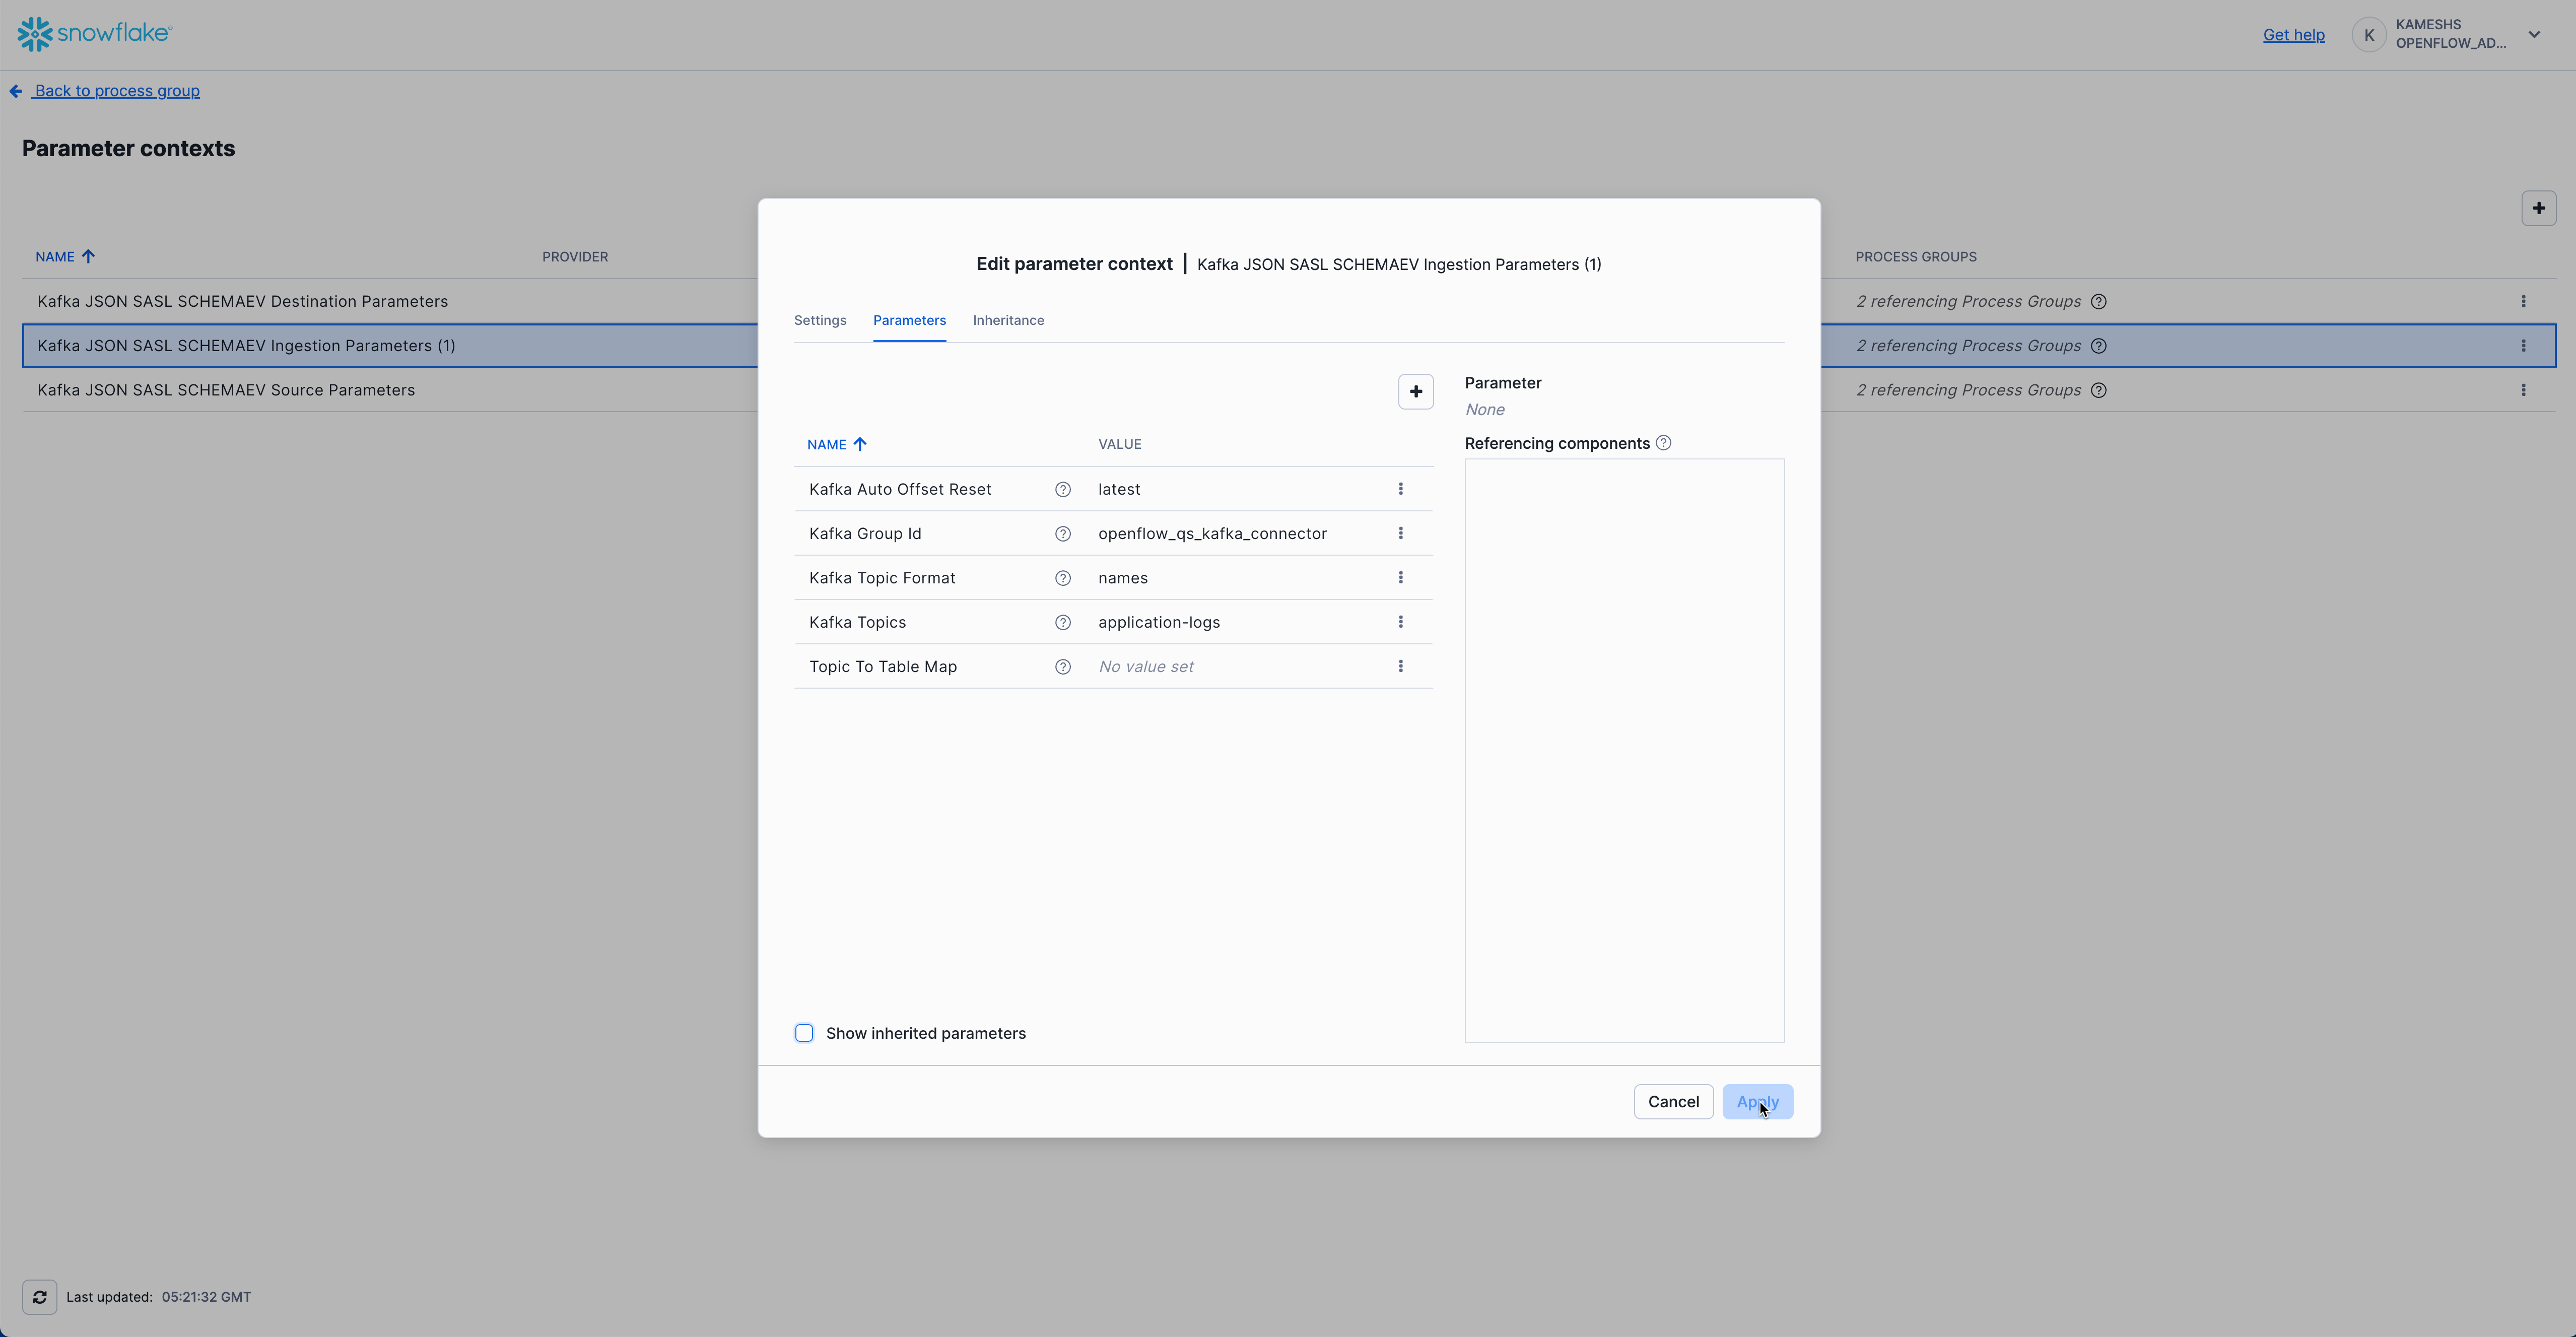Add a new parameter context from top right

tap(2538, 208)
